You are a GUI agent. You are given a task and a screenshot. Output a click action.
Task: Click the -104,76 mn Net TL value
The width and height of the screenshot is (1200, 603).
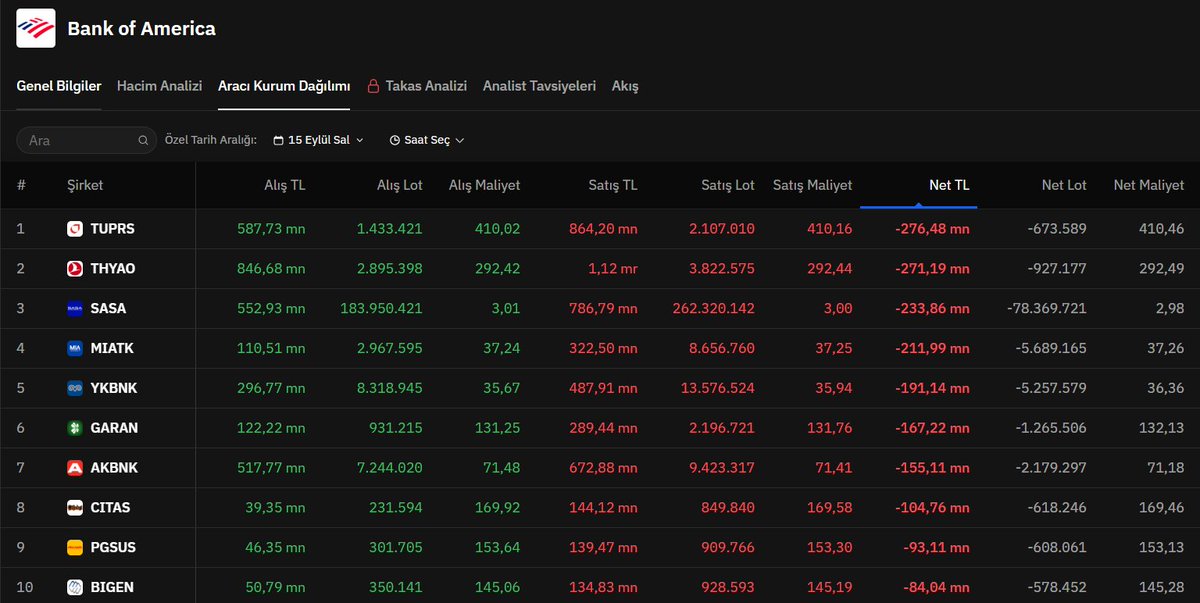(932, 507)
